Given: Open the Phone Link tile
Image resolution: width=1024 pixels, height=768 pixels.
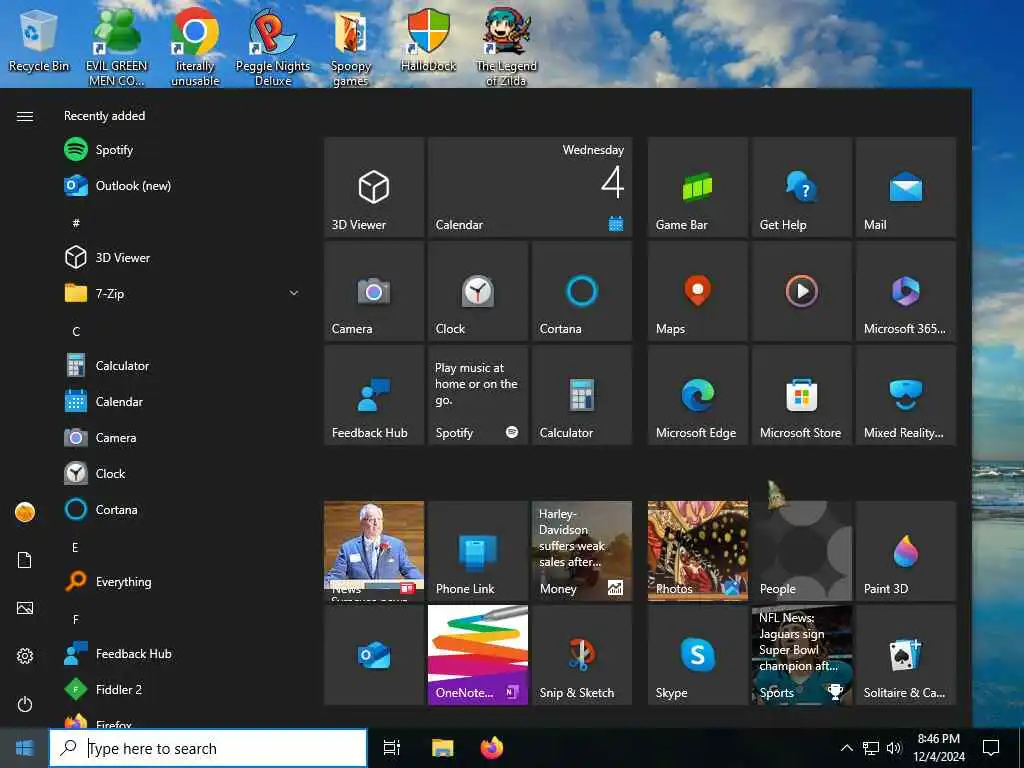Looking at the screenshot, I should [478, 551].
